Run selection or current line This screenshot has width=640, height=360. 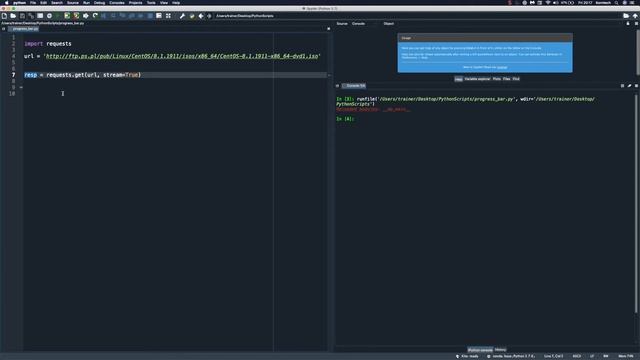pyautogui.click(x=85, y=16)
